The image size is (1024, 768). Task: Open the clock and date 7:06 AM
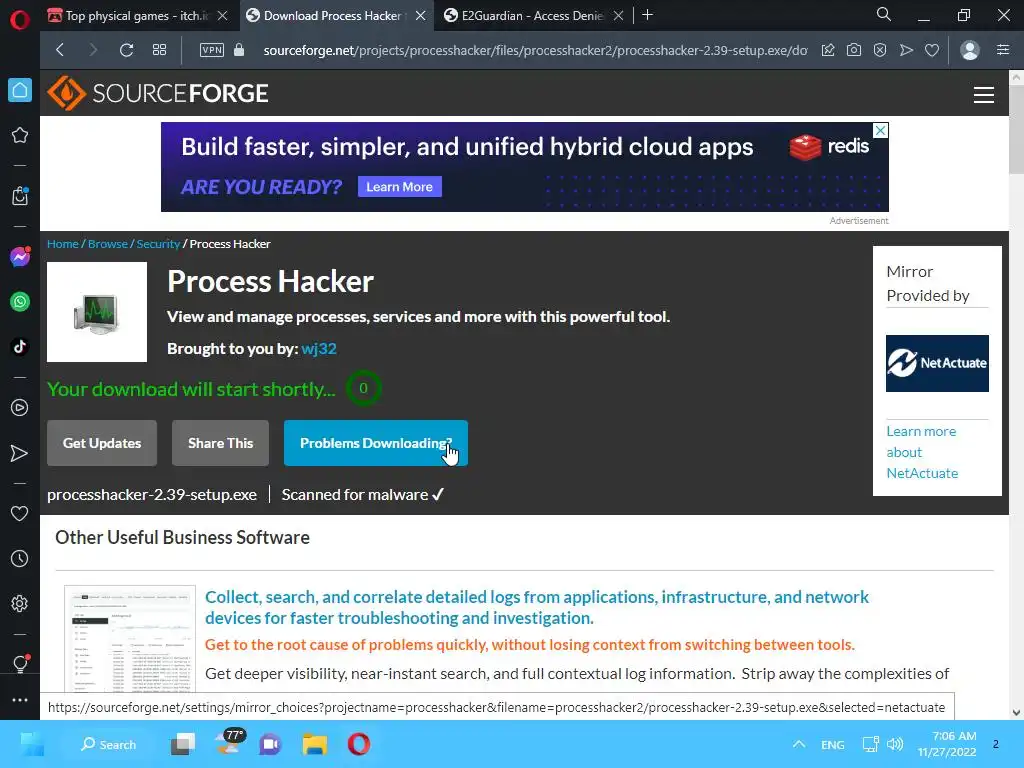947,744
